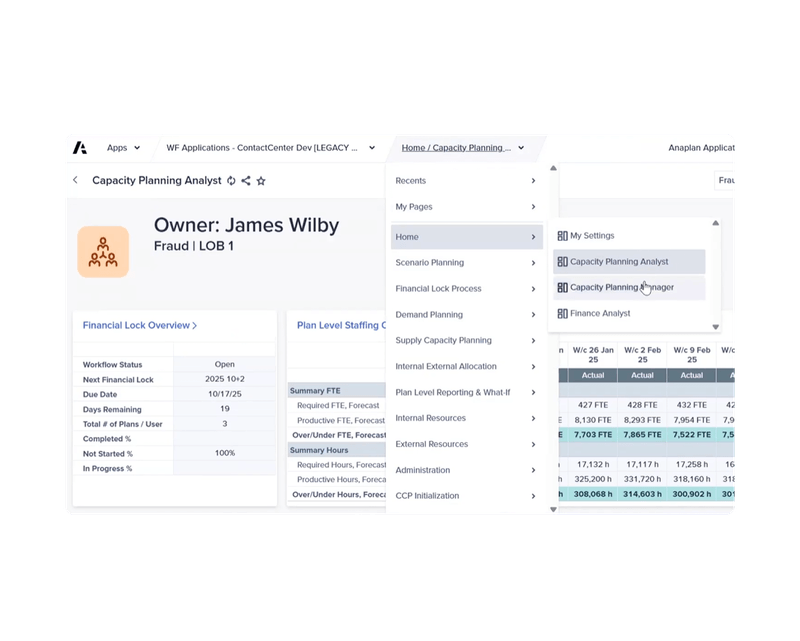Open Internal External Allocation menu item
The width and height of the screenshot is (800, 641).
467,366
